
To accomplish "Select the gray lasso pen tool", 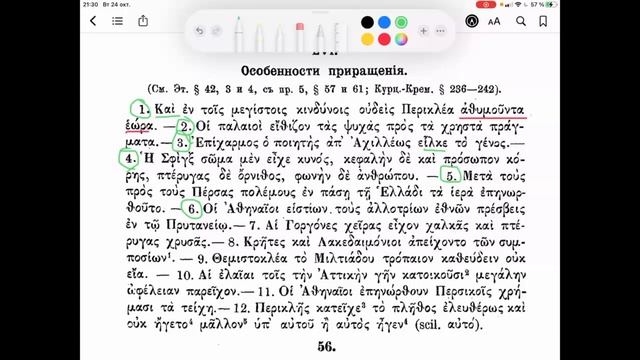I will tap(320, 38).
